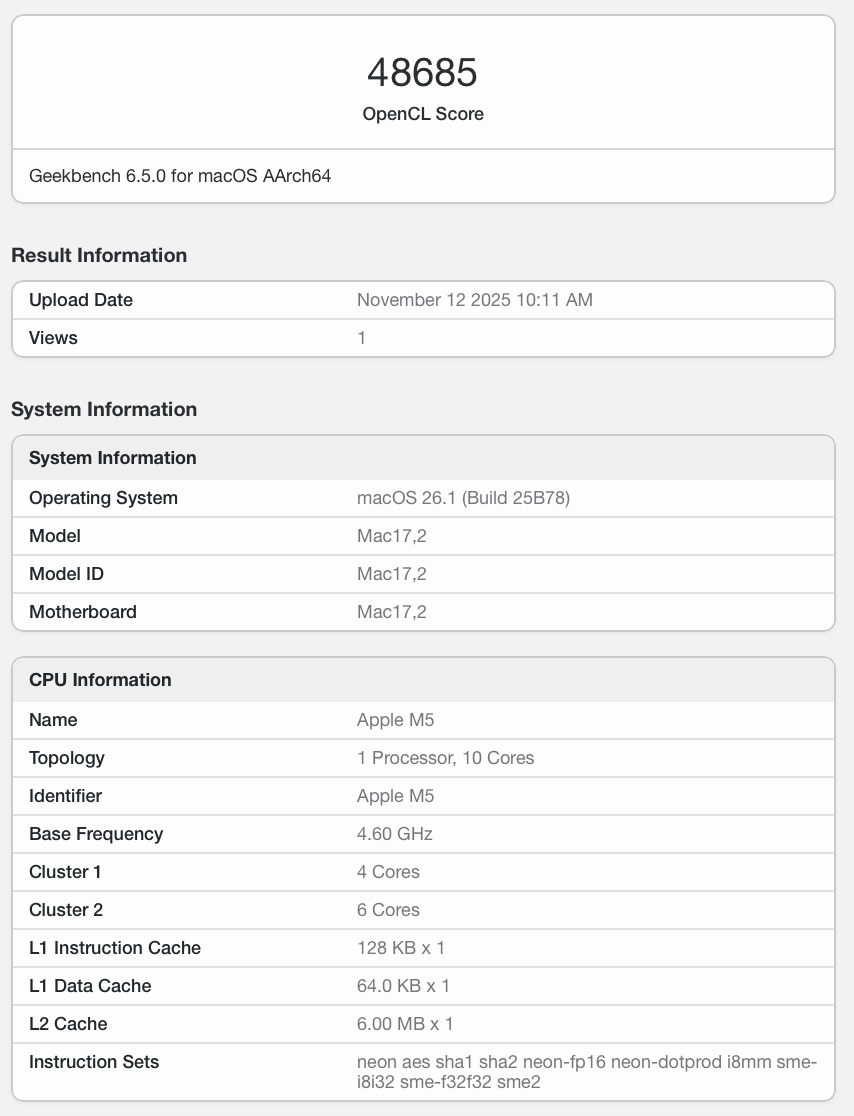
Task: Click the L1 Instruction Cache value 128 KB
Action: coord(400,948)
